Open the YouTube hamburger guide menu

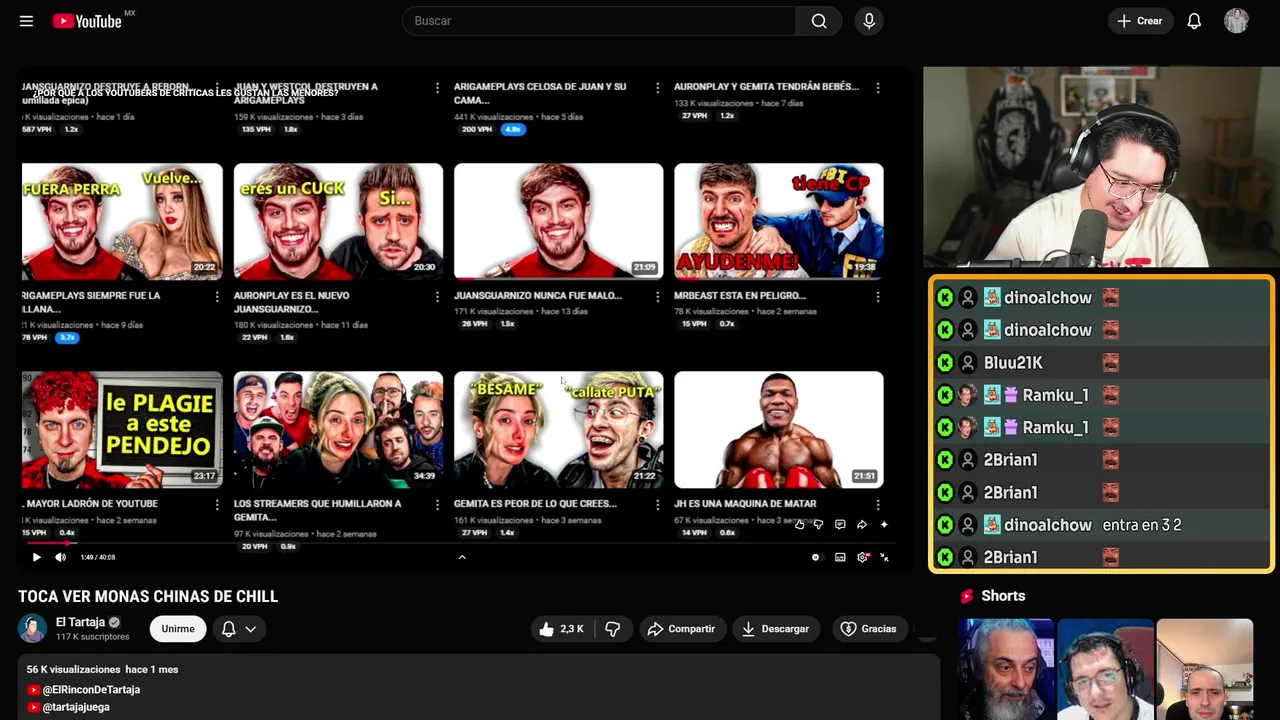(26, 21)
